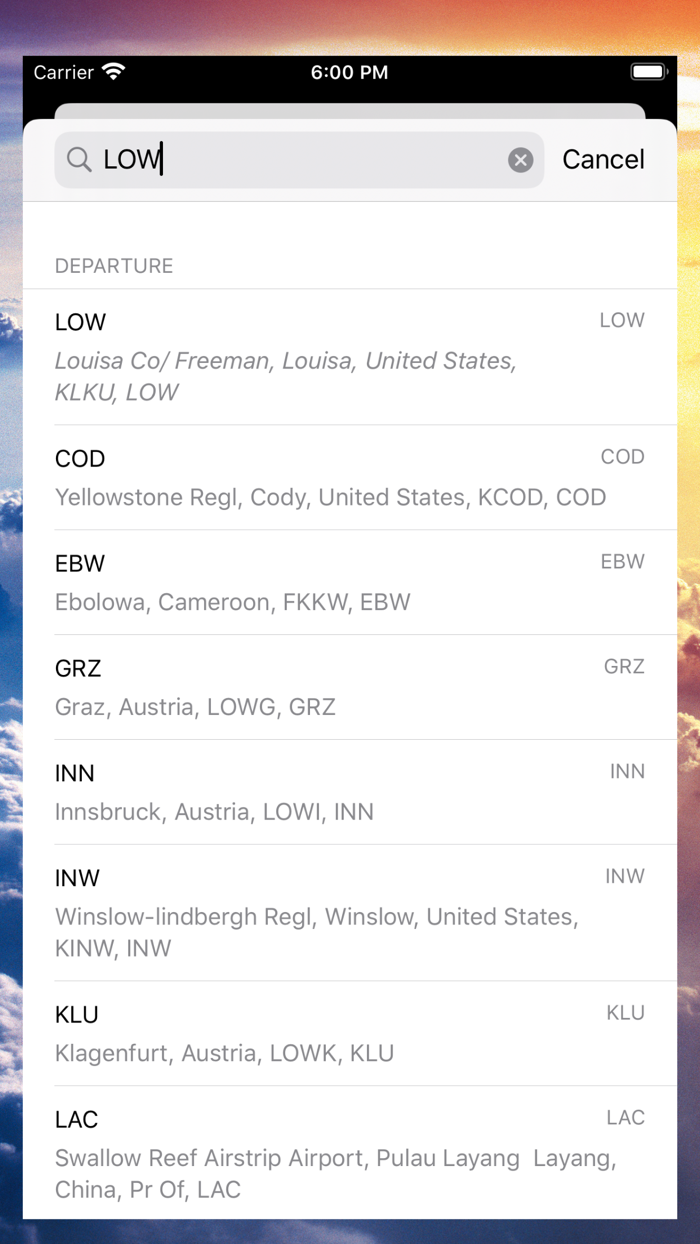This screenshot has height=1244, width=700.
Task: Tap the battery icon in the status bar
Action: pyautogui.click(x=648, y=71)
